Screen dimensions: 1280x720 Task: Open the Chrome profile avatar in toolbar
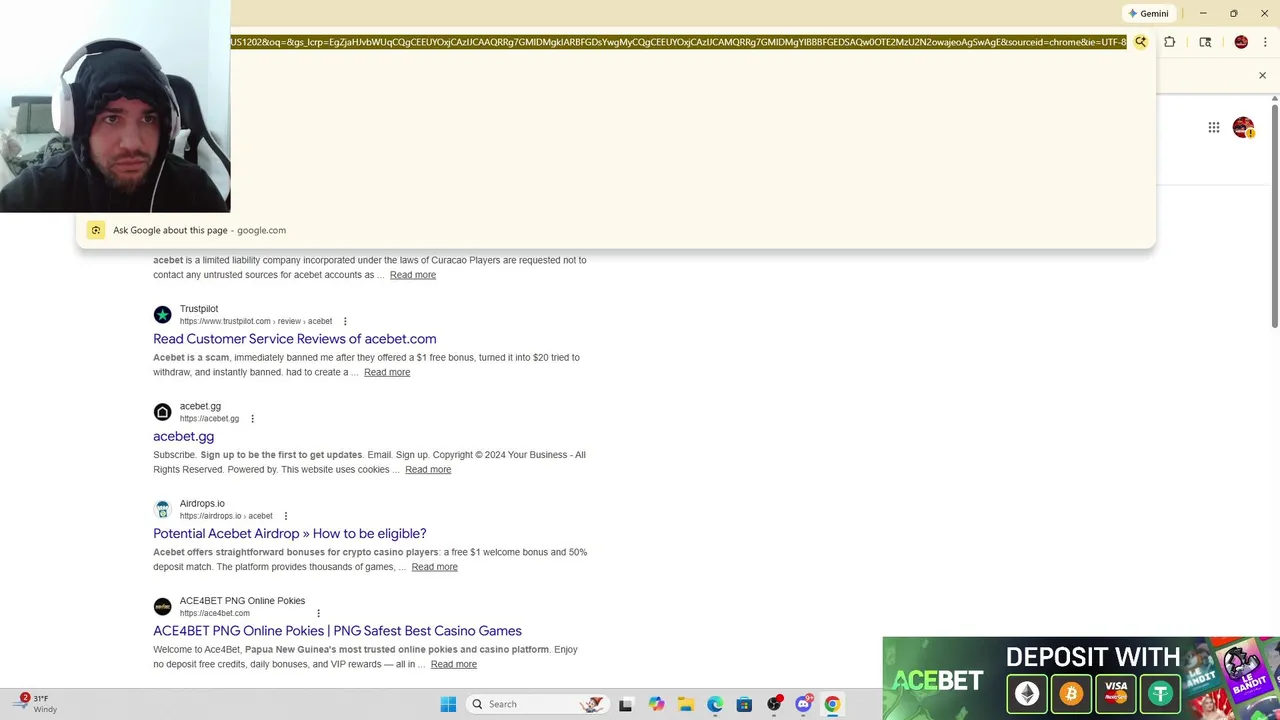coord(1241,42)
